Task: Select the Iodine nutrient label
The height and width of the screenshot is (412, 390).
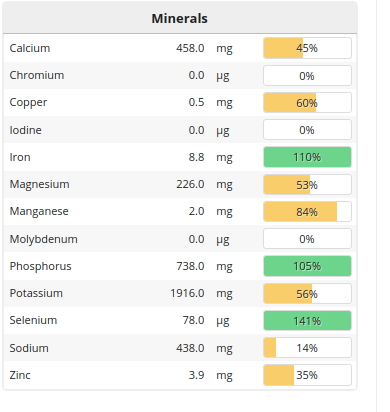Action: point(26,130)
